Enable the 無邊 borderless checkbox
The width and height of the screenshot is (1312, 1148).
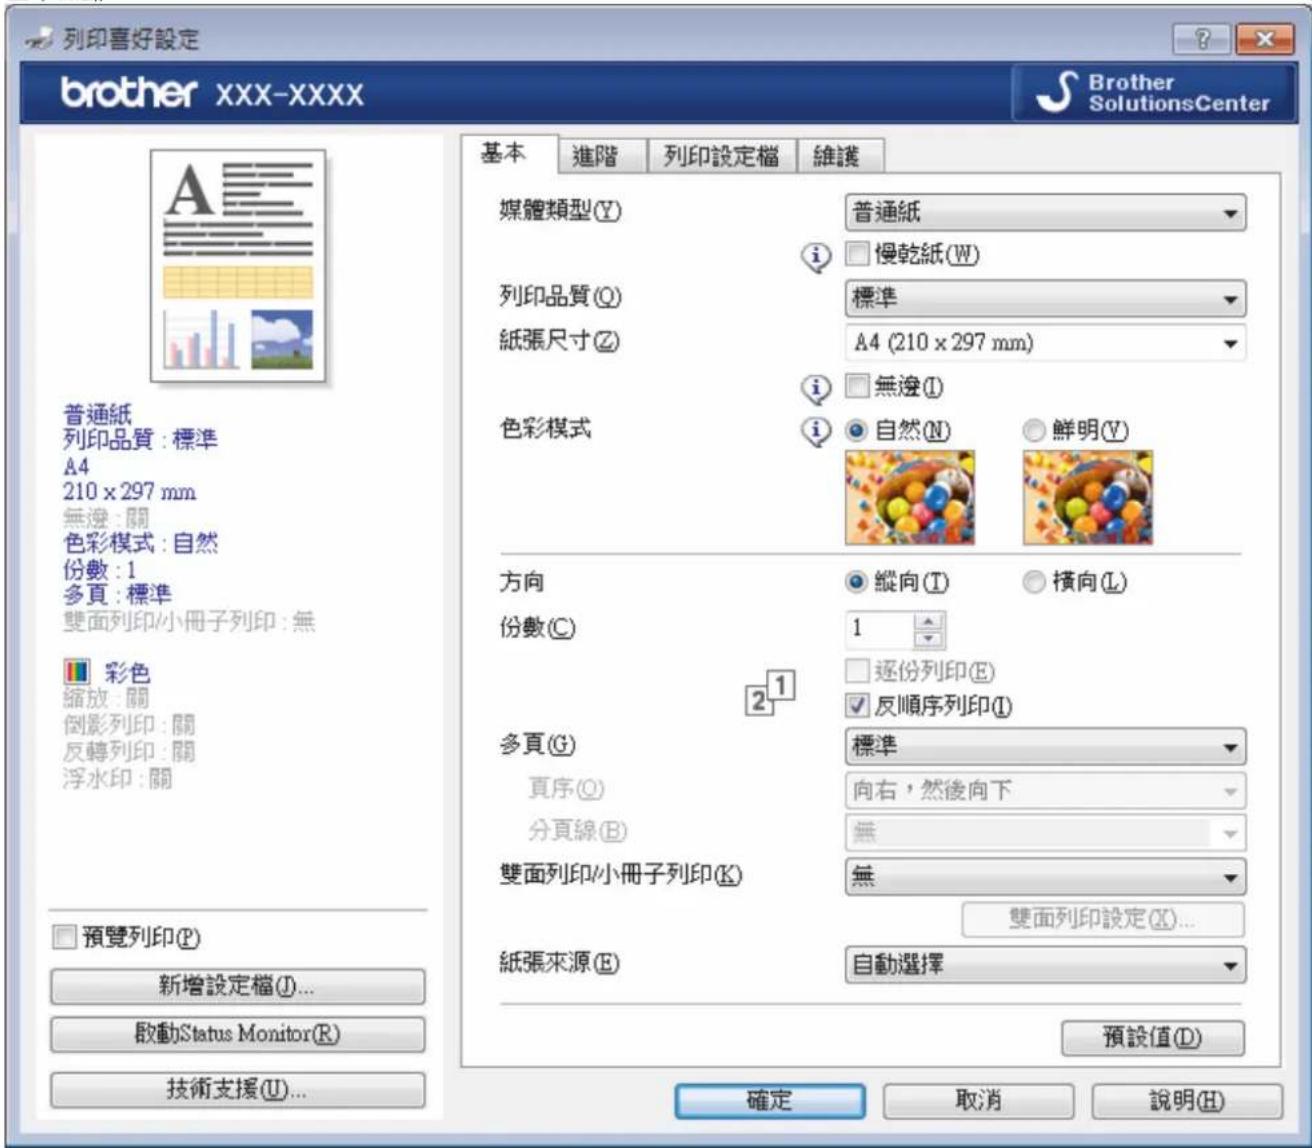[856, 386]
